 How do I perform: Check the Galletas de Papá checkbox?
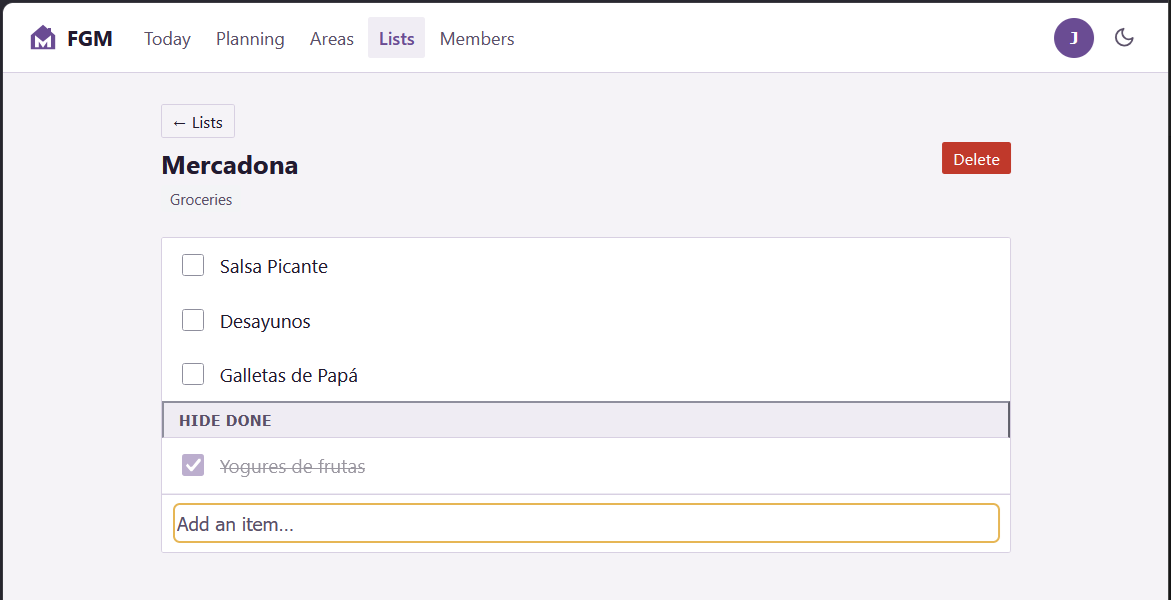(x=193, y=374)
